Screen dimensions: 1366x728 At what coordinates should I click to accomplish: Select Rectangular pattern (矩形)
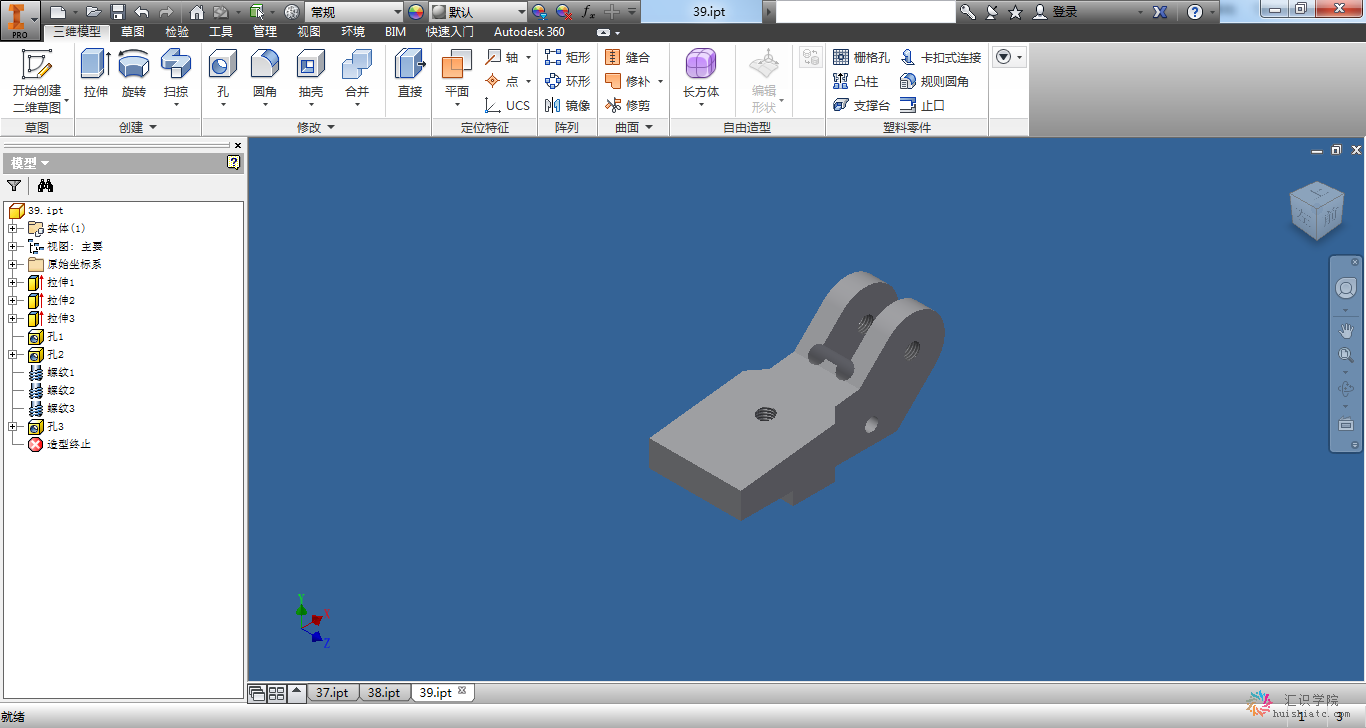tap(568, 57)
